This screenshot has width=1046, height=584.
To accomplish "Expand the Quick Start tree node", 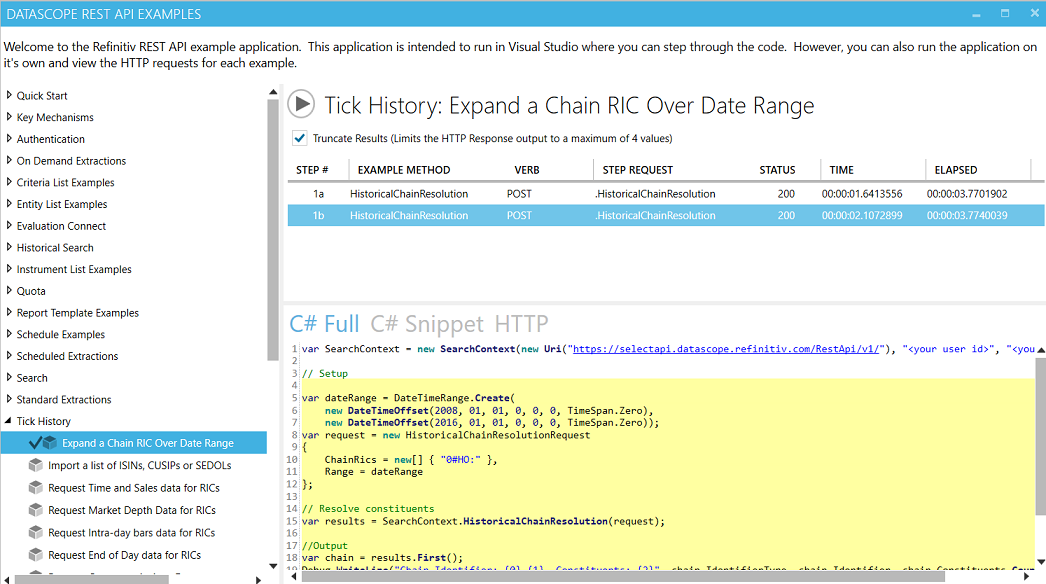I will coord(9,95).
